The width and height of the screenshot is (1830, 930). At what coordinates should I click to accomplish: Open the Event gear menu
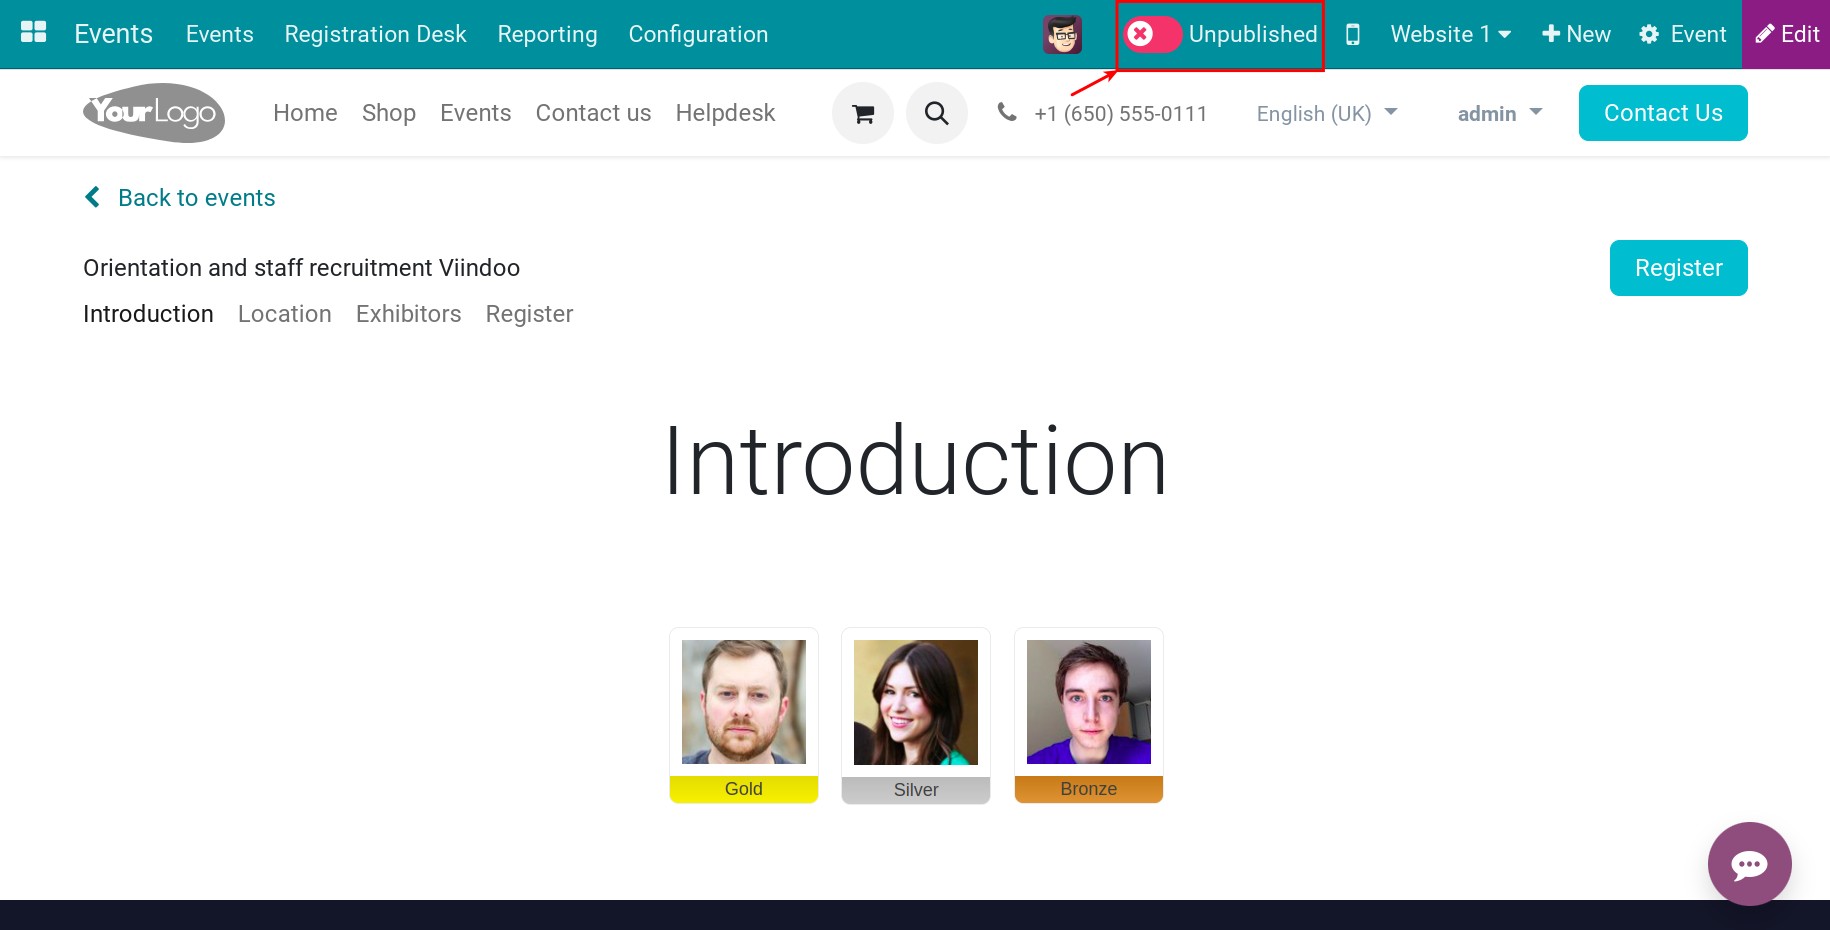point(1683,34)
